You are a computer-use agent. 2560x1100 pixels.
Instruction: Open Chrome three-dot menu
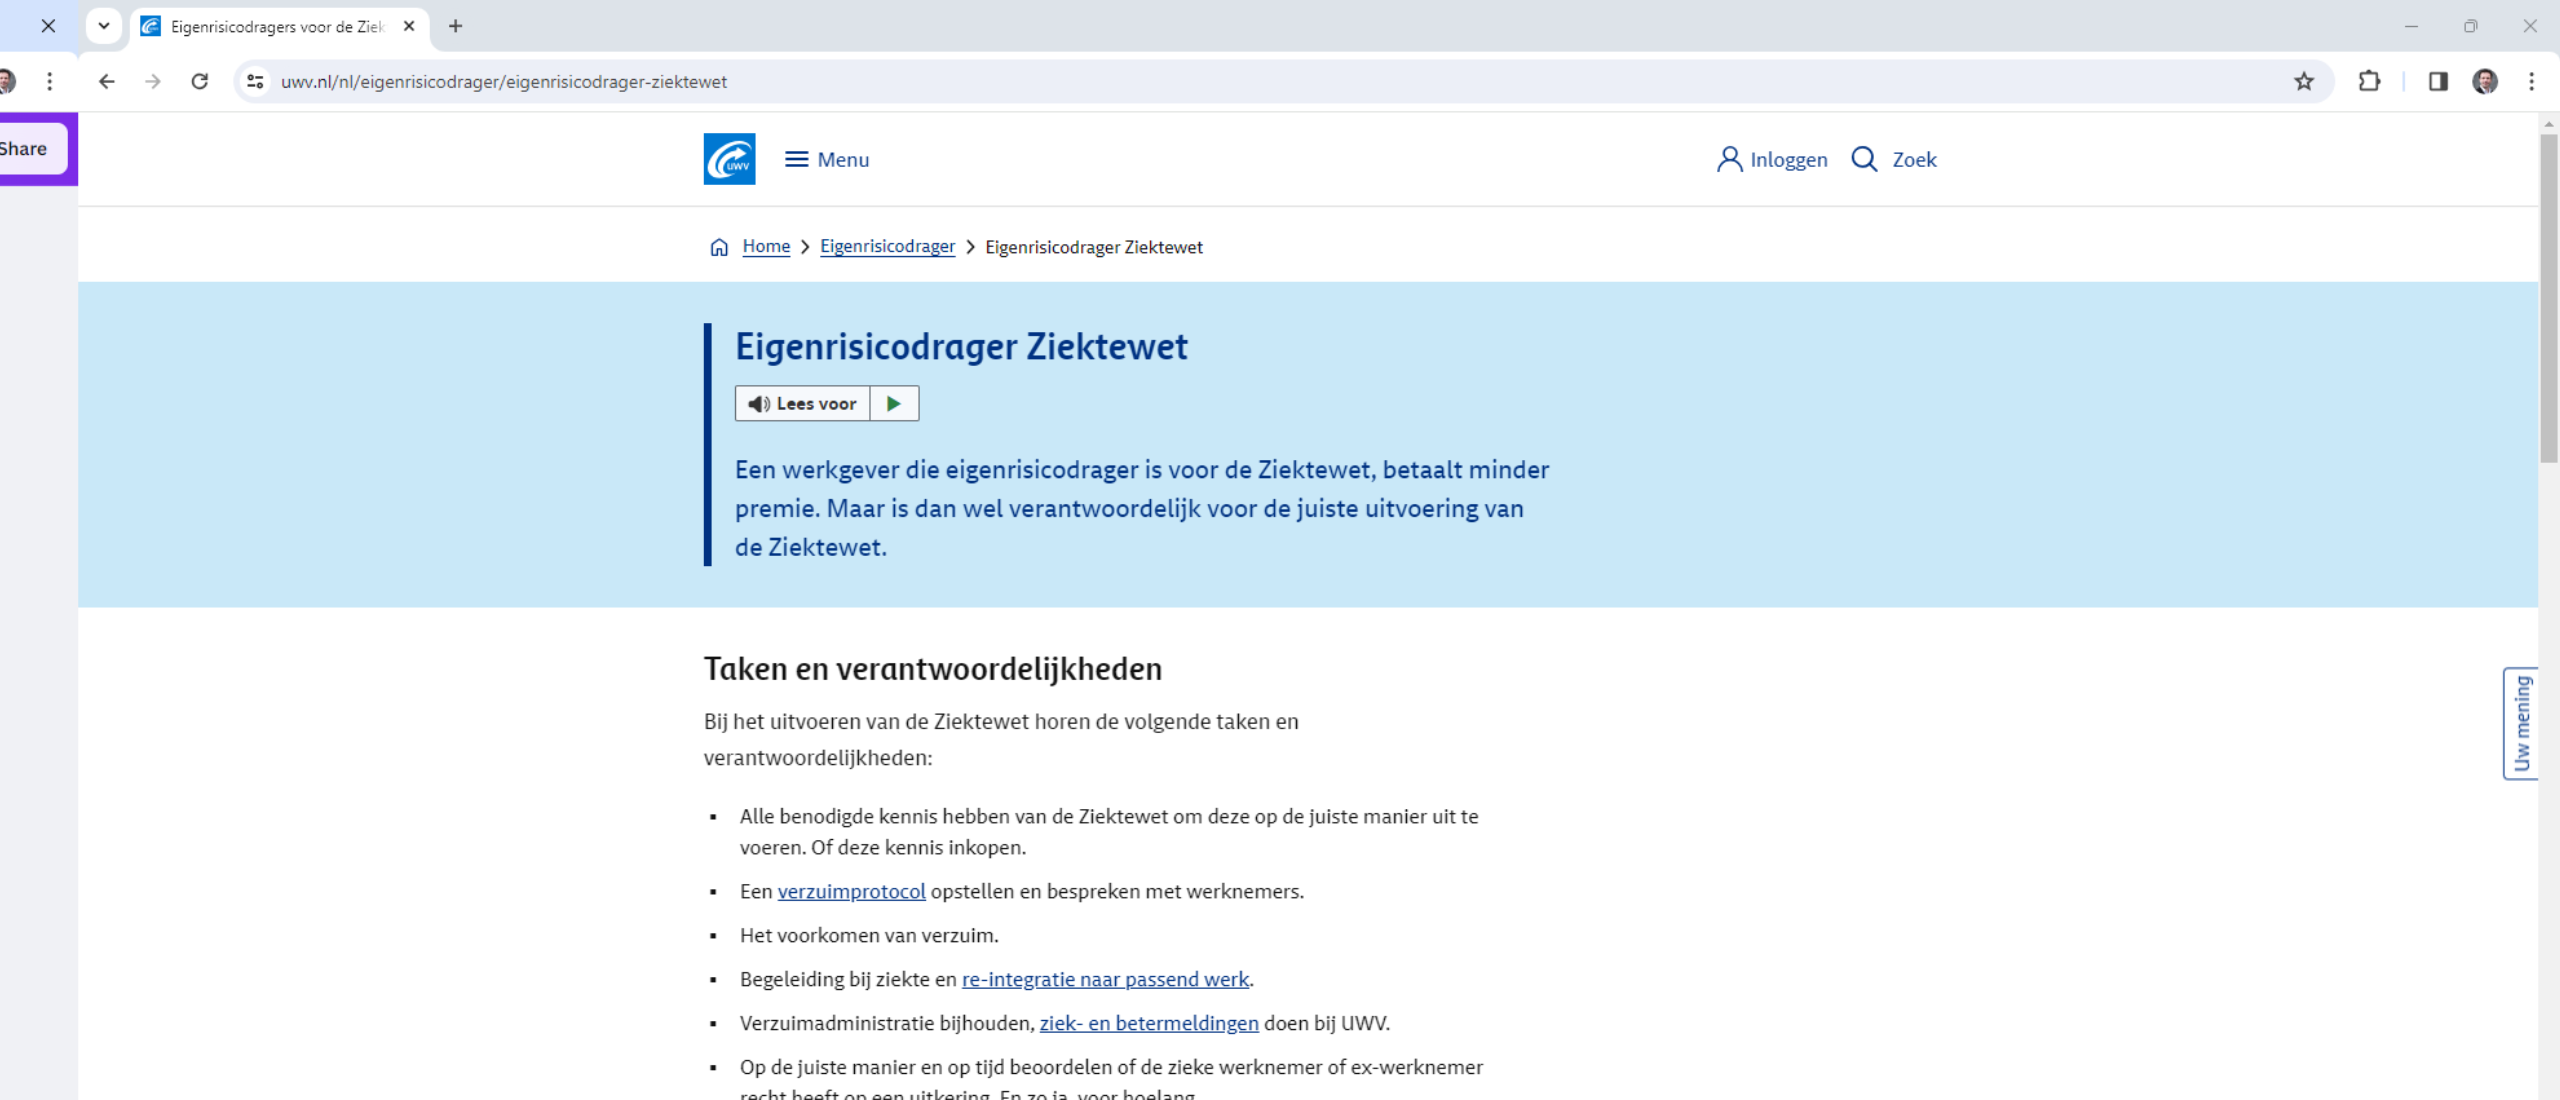2531,81
